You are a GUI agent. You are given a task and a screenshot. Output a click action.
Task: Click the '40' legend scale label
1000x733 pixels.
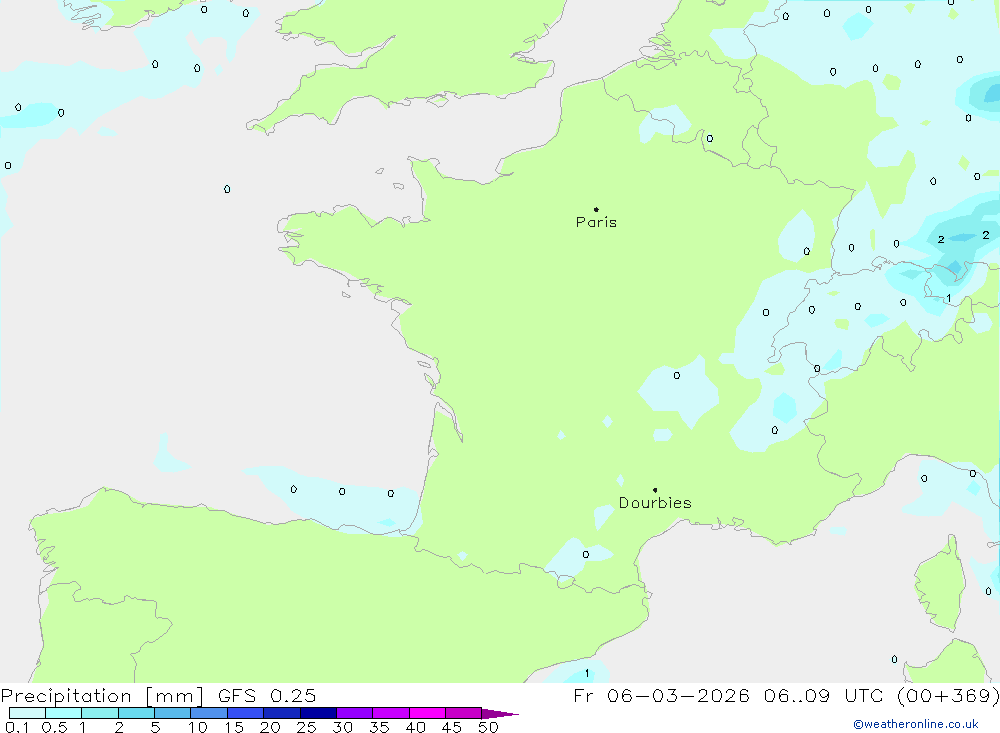pyautogui.click(x=416, y=727)
